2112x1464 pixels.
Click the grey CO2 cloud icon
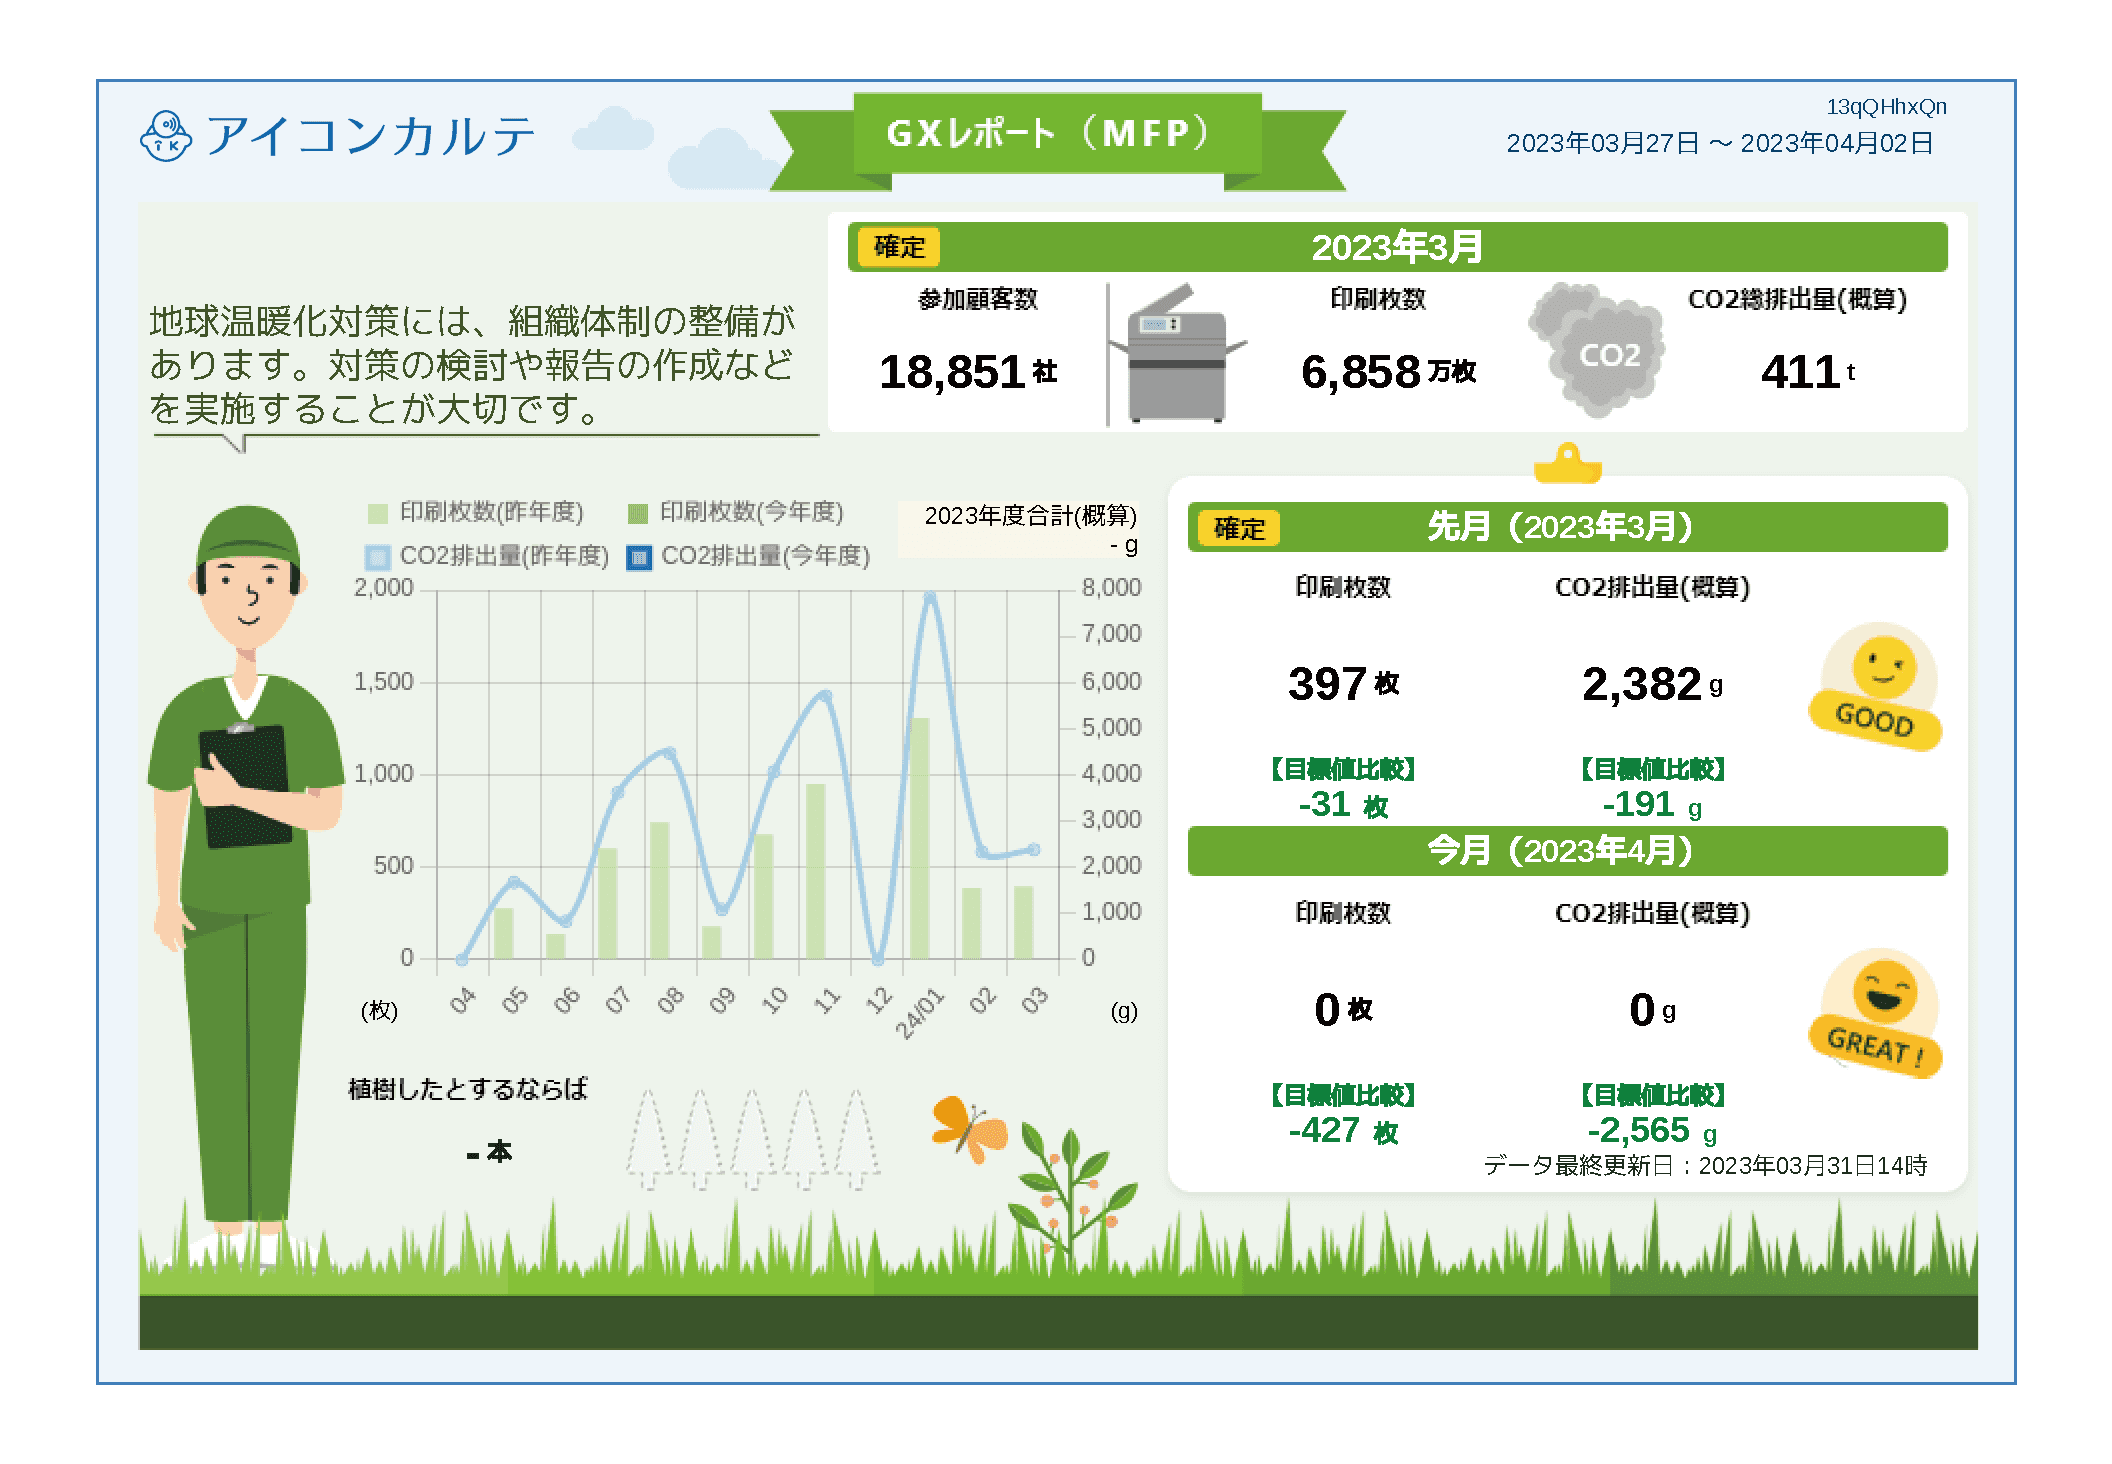[1596, 349]
